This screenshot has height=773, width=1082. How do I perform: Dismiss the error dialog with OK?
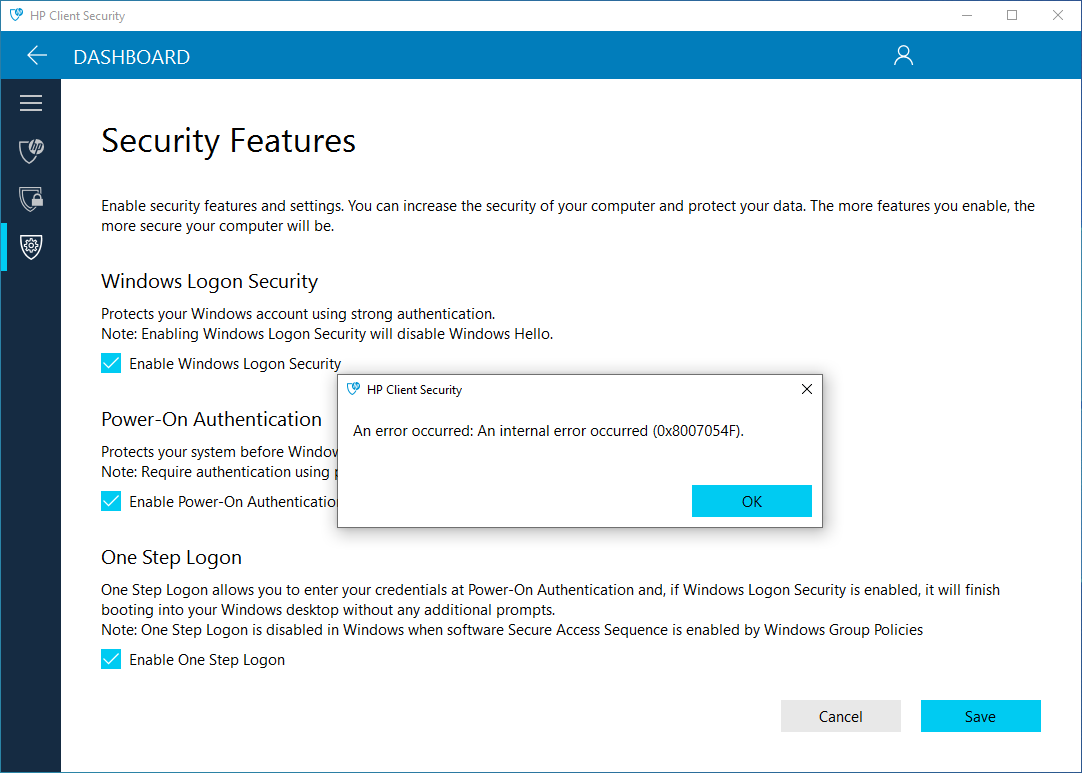751,501
